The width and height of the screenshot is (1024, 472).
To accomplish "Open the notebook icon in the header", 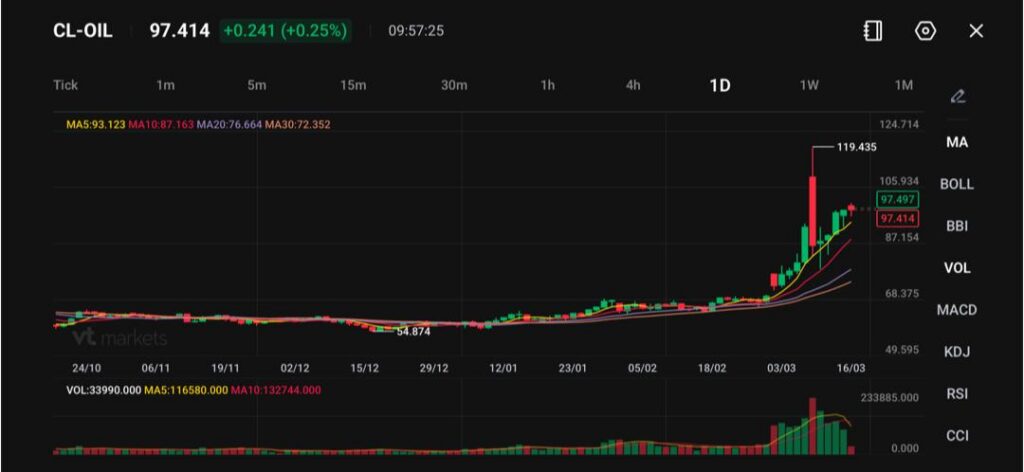I will click(873, 31).
